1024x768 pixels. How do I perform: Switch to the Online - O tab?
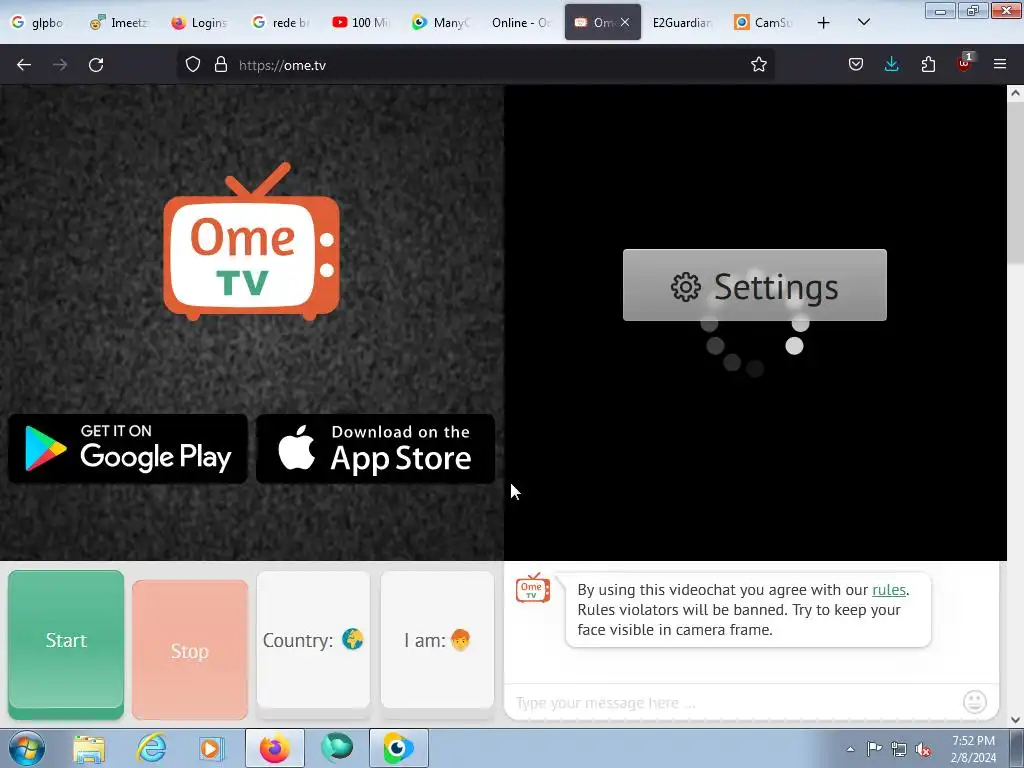(x=521, y=22)
